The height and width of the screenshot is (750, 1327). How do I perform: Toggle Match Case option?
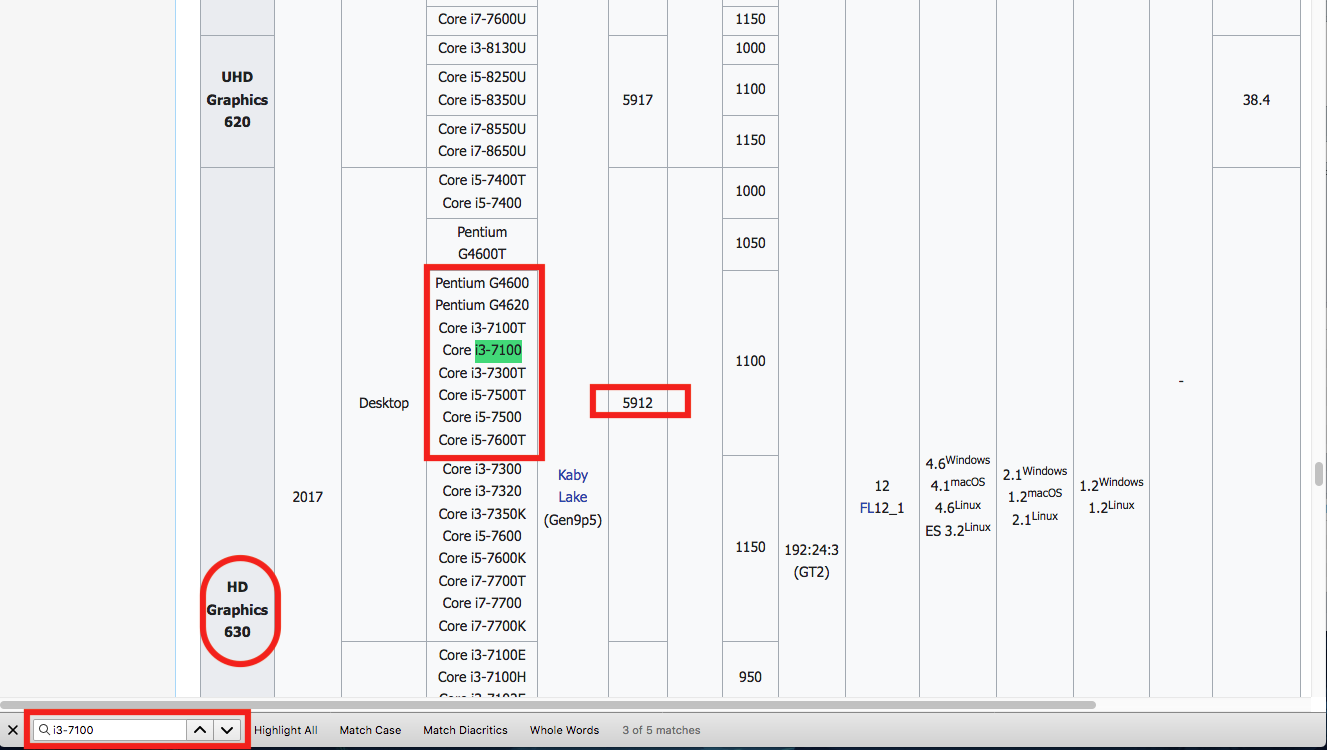tap(370, 730)
